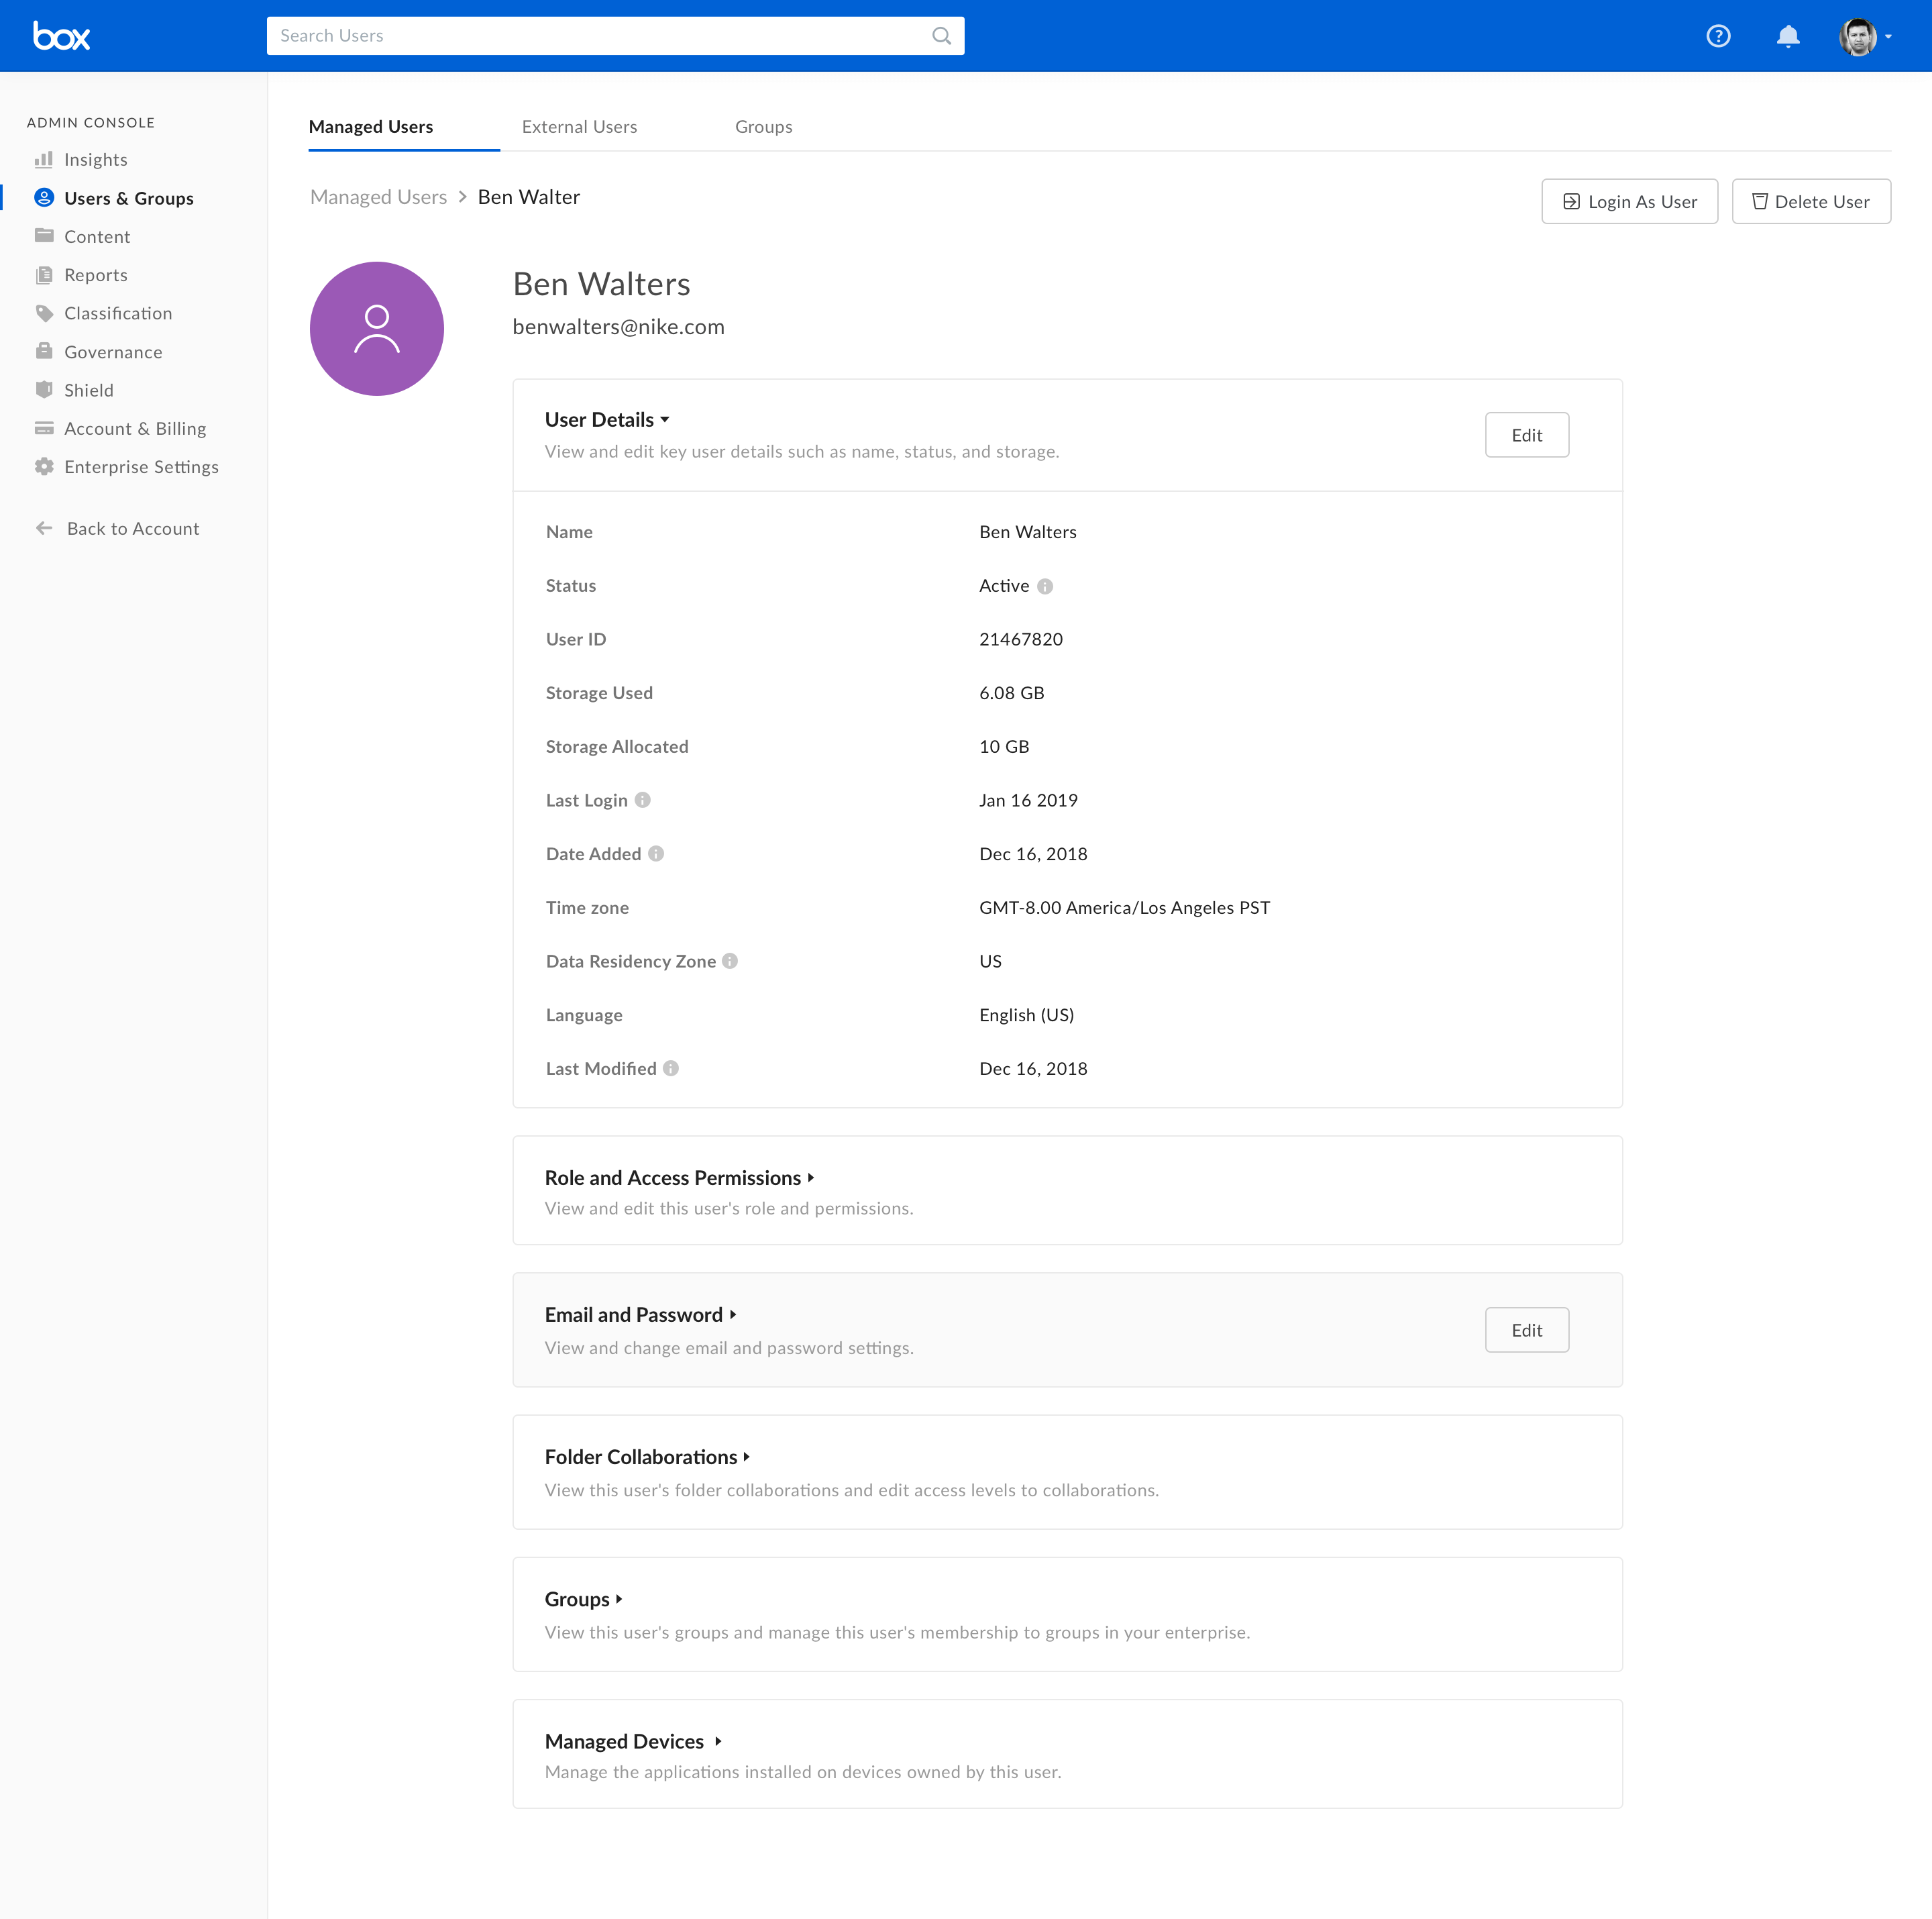This screenshot has width=1932, height=1919.
Task: Click the breadcrumb chevron separator
Action: (x=463, y=197)
